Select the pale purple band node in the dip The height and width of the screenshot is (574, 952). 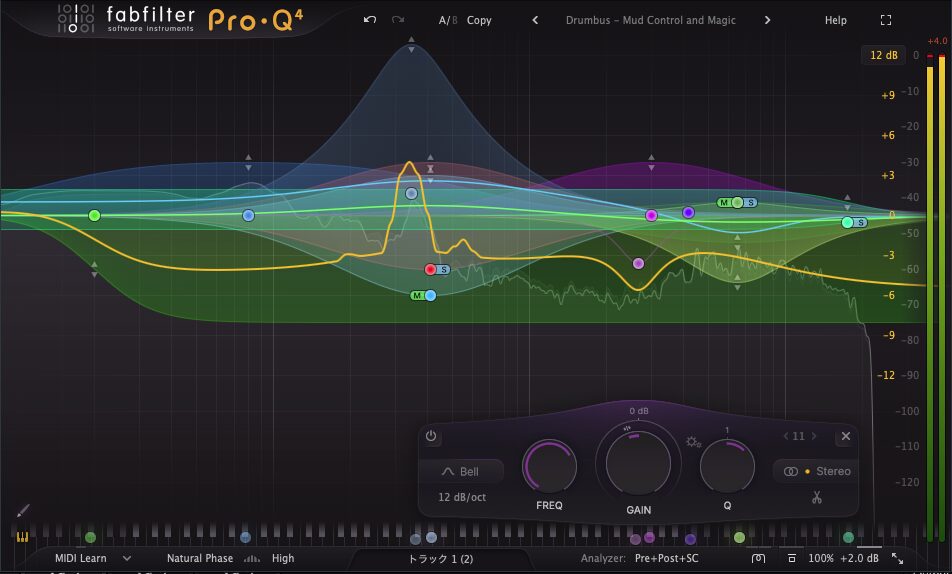click(638, 264)
